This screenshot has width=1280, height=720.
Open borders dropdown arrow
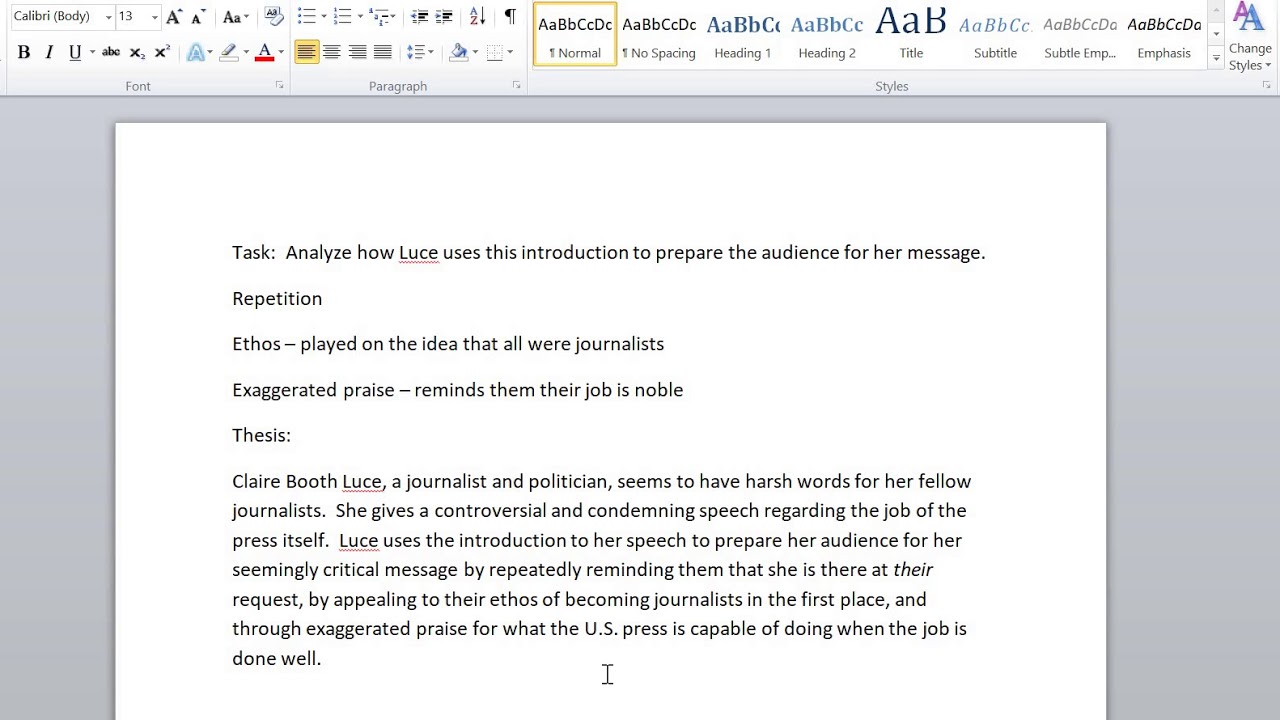(x=510, y=52)
